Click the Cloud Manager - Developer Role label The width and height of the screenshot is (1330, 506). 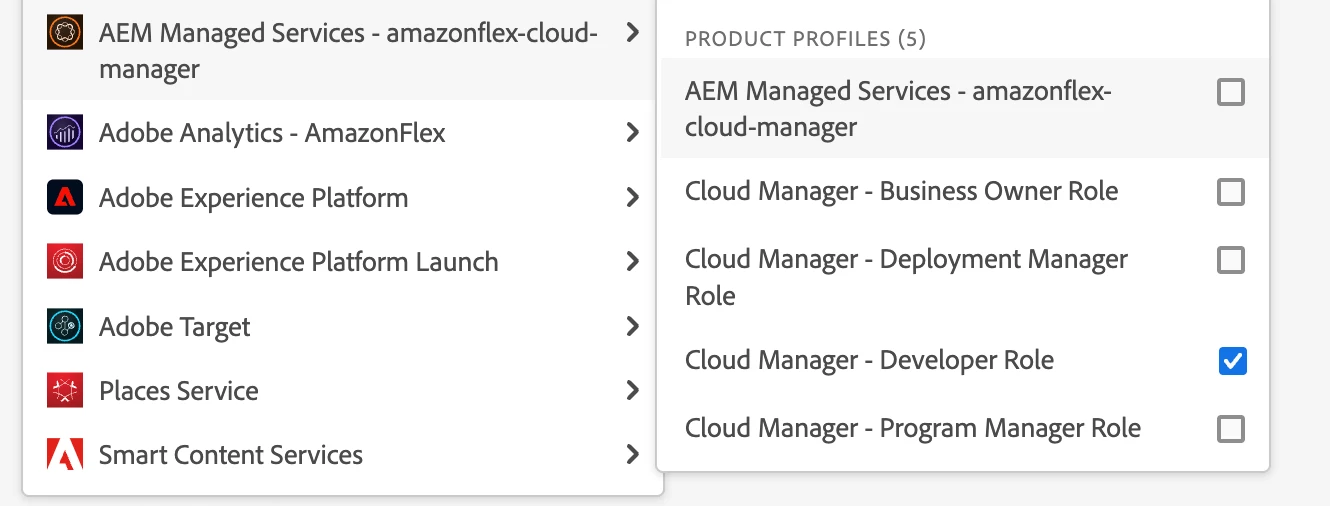(x=869, y=361)
